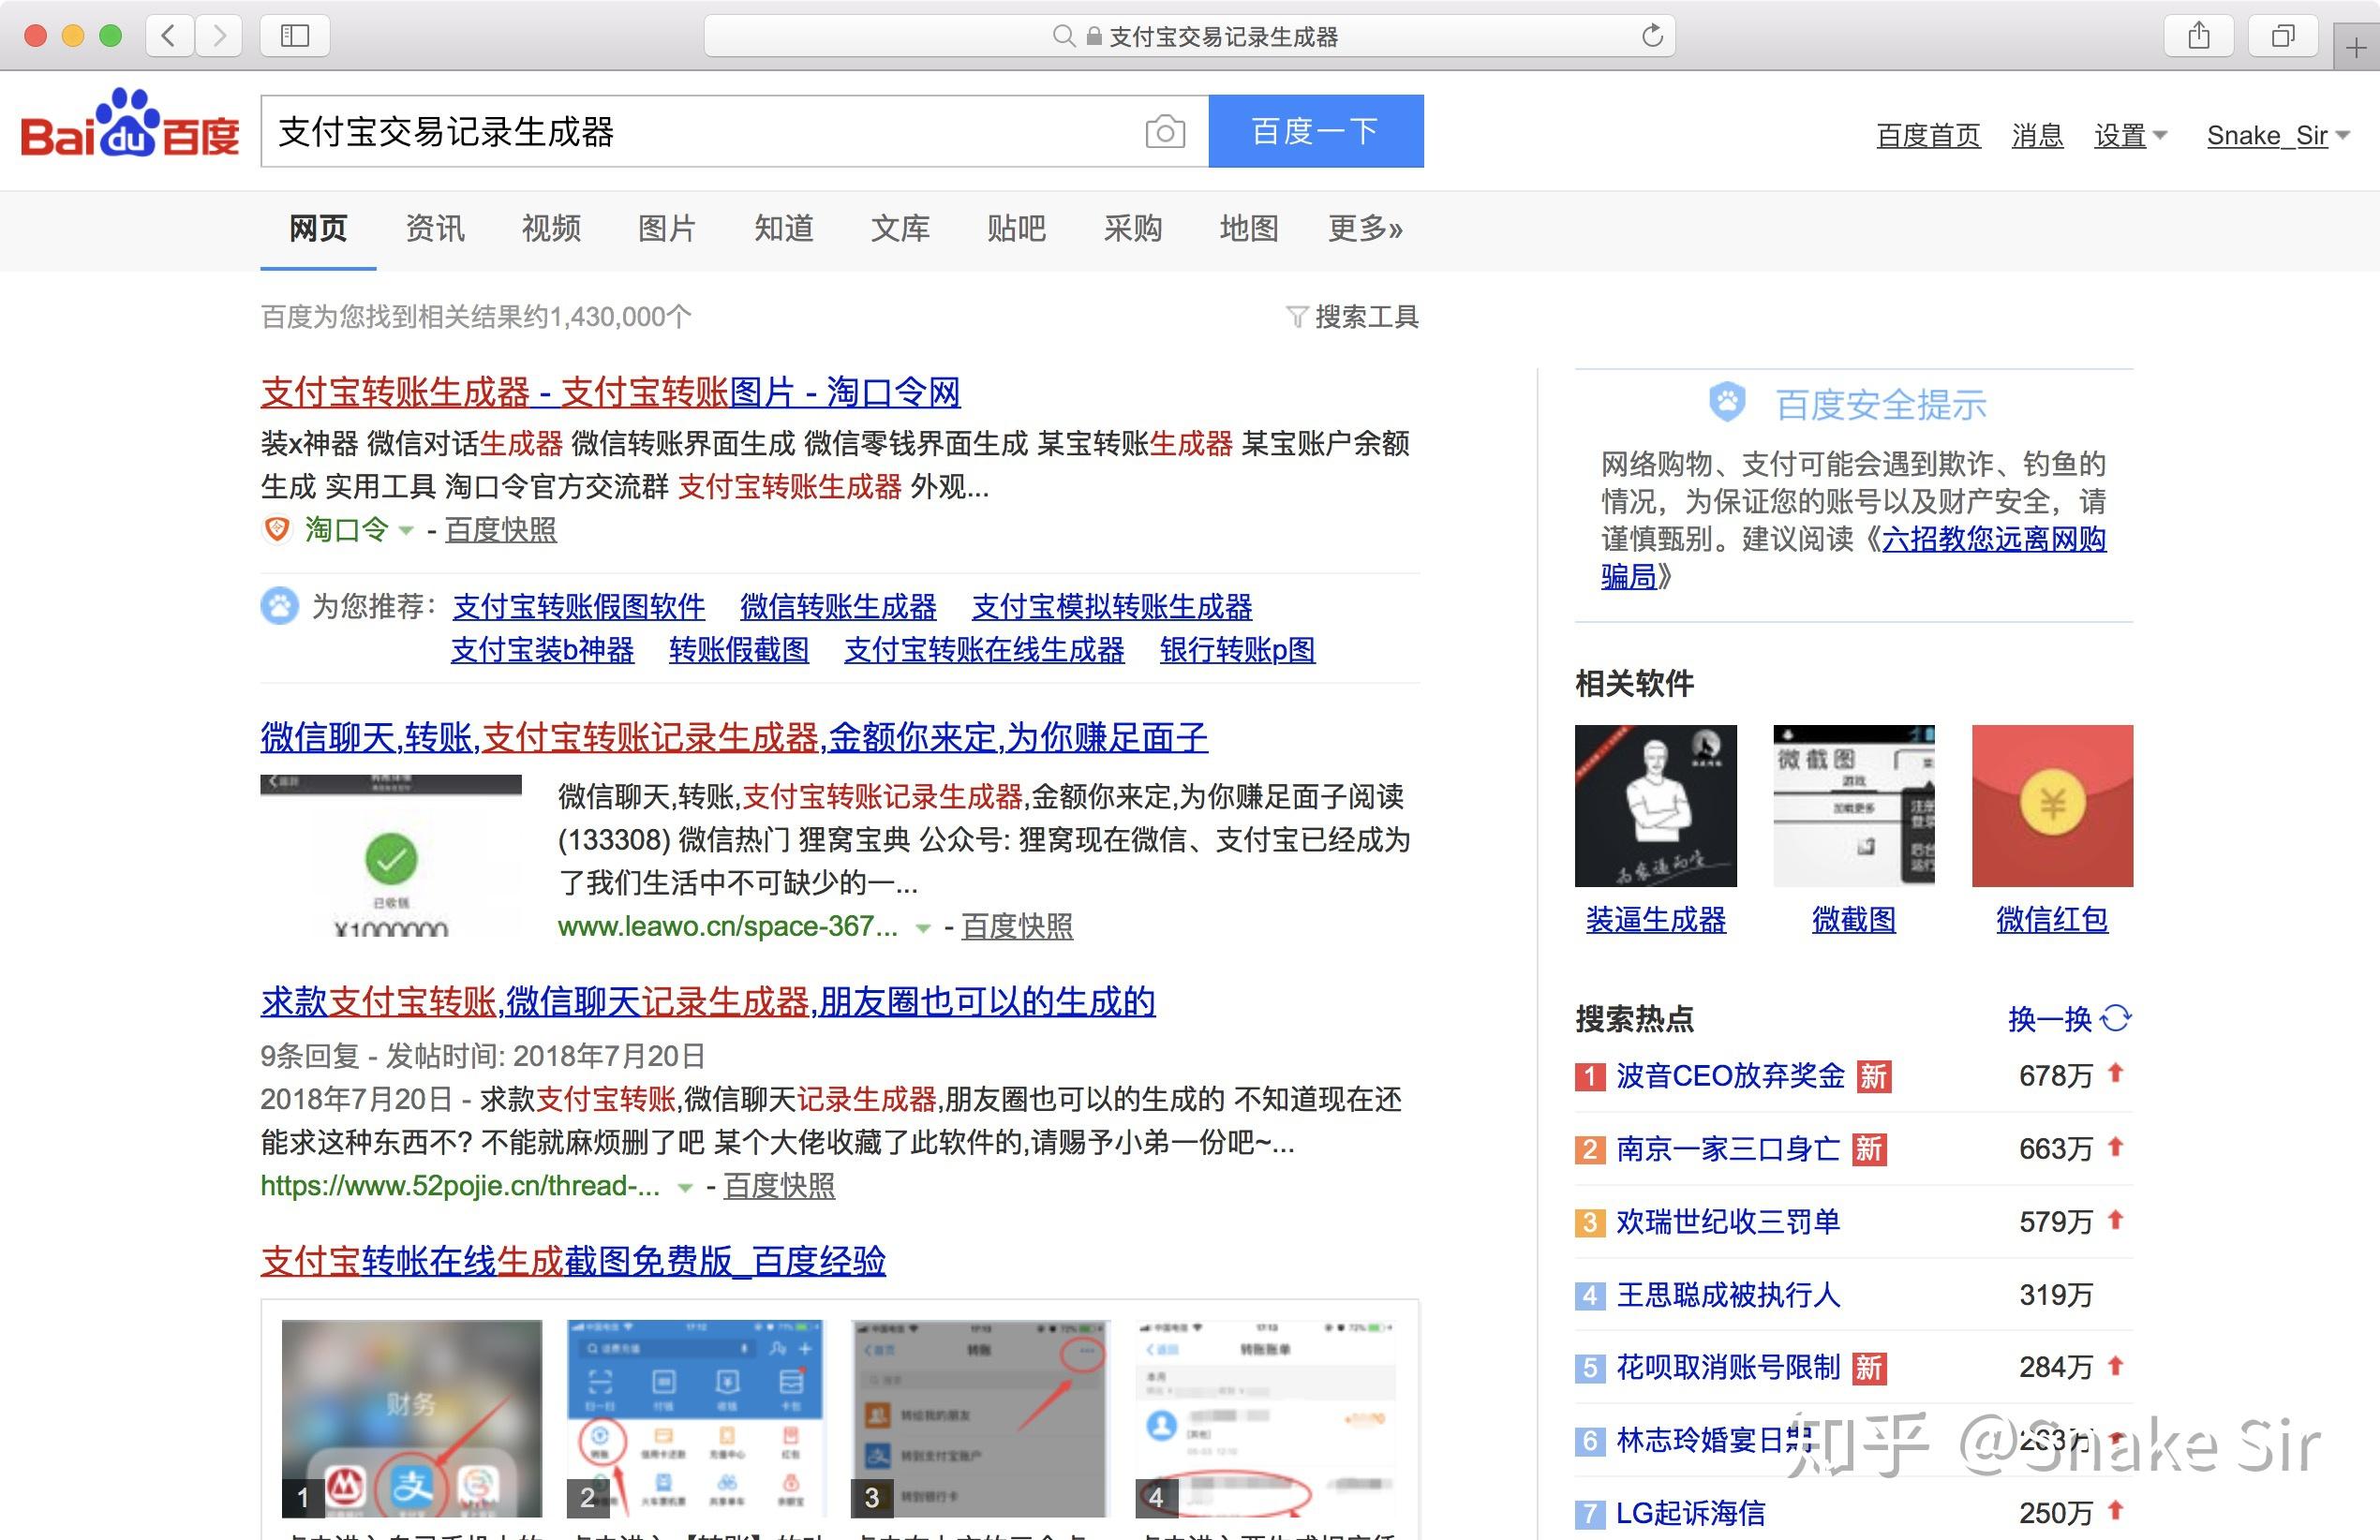Expand the arrow next to 淘口令
The width and height of the screenshot is (2380, 1540).
click(406, 530)
